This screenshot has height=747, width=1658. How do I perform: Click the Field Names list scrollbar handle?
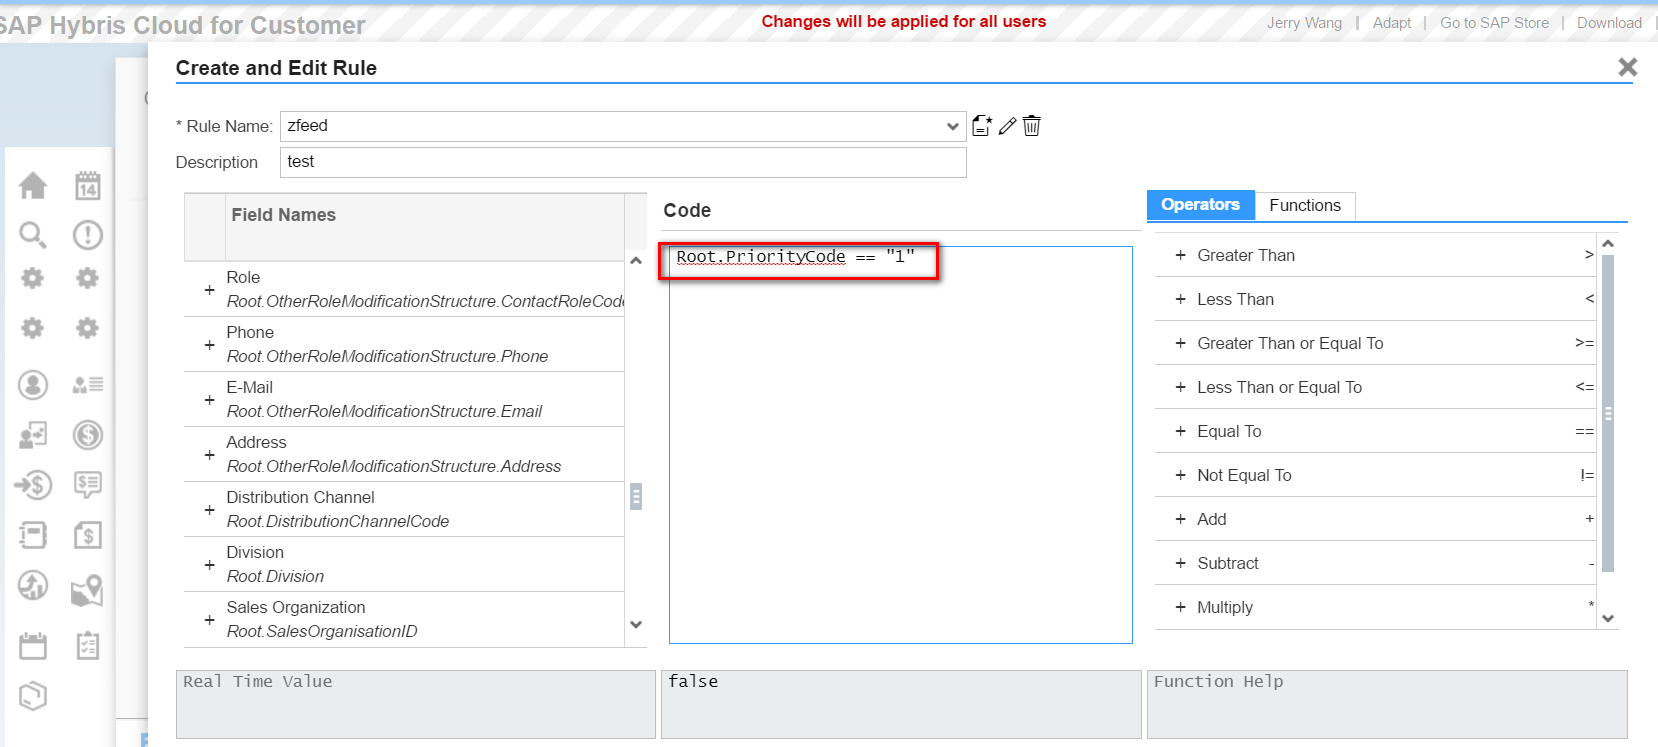tap(636, 497)
